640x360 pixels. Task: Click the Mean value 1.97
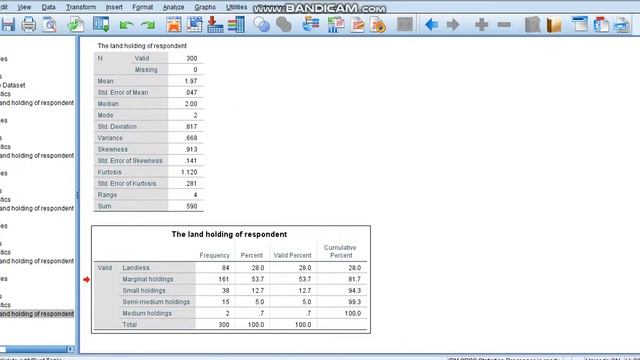click(191, 81)
